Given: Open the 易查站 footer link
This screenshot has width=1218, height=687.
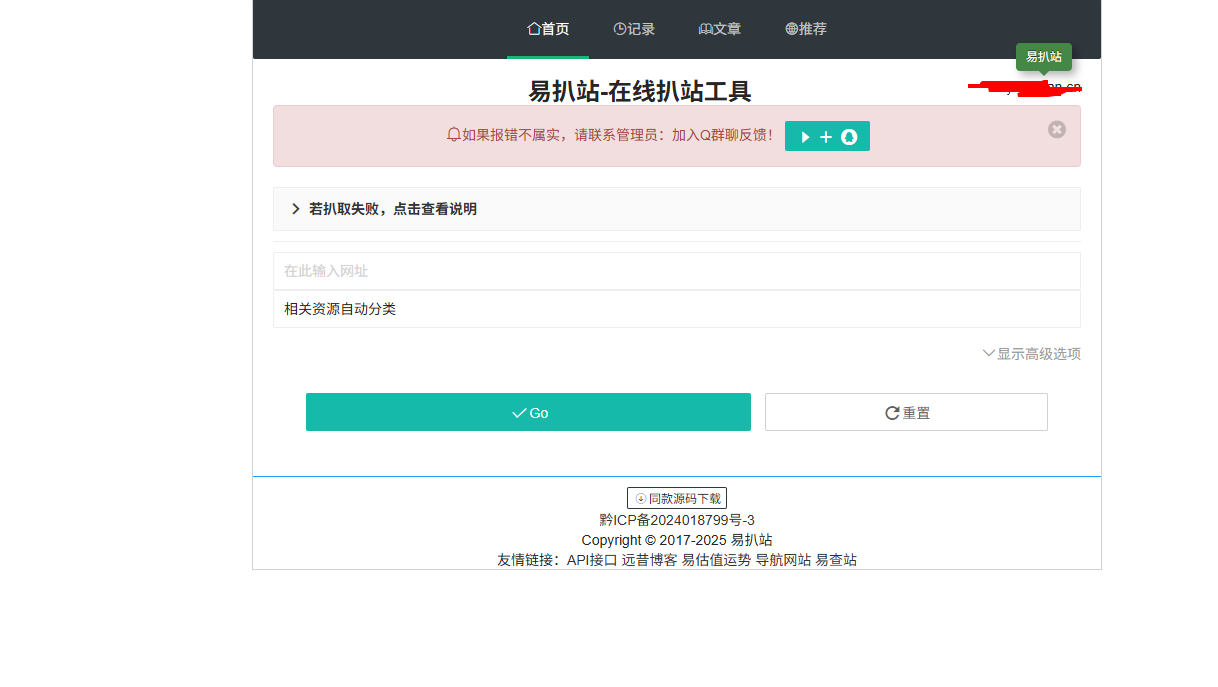Looking at the screenshot, I should [836, 560].
